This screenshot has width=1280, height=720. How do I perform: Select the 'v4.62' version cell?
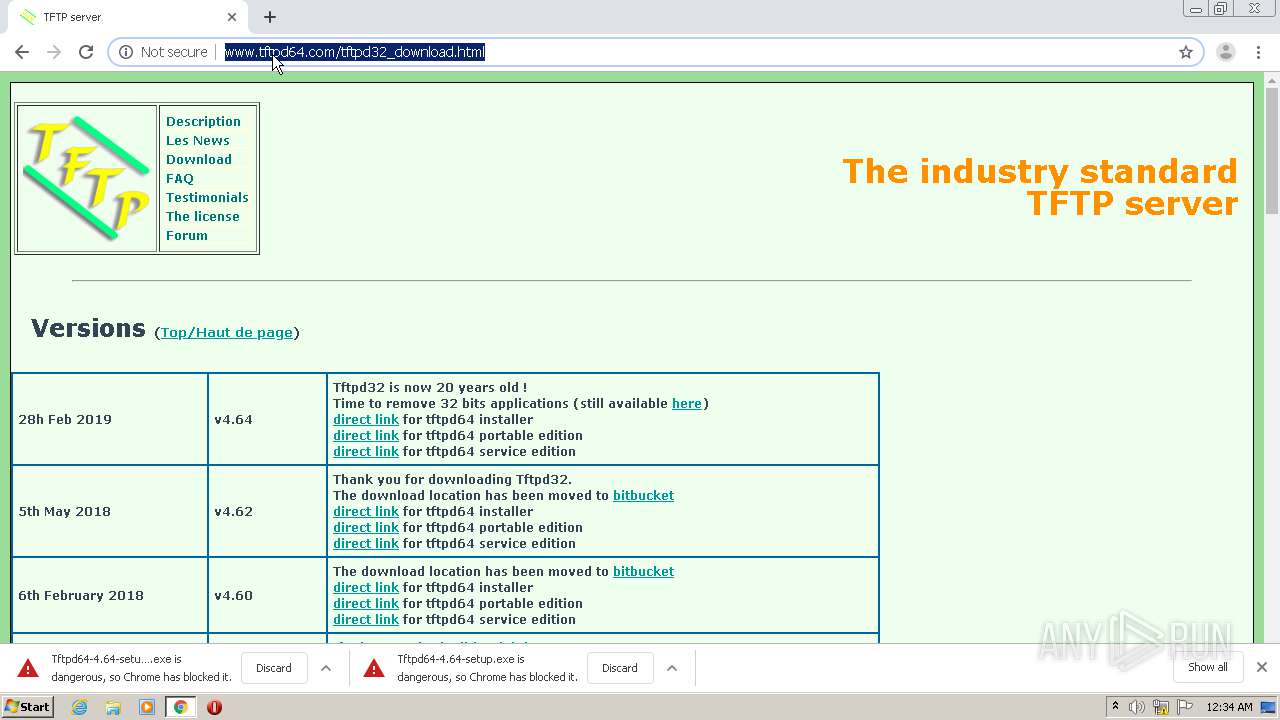(267, 511)
